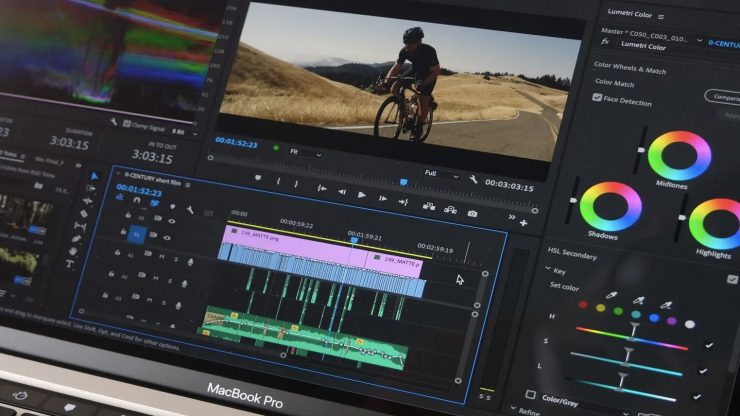
Task: Toggle the Color/Gray checkbox
Action: (x=530, y=395)
